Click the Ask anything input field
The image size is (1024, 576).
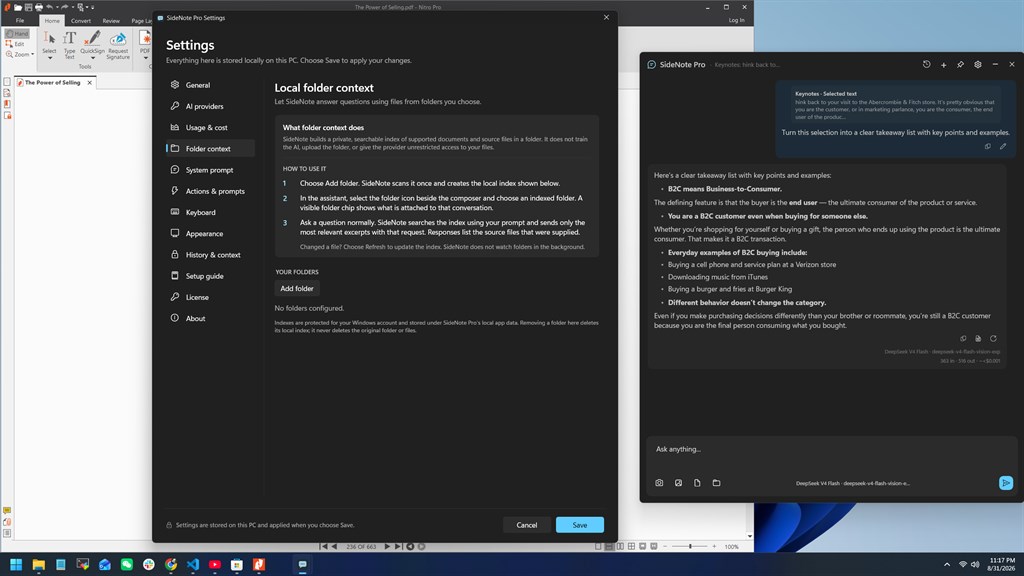831,449
